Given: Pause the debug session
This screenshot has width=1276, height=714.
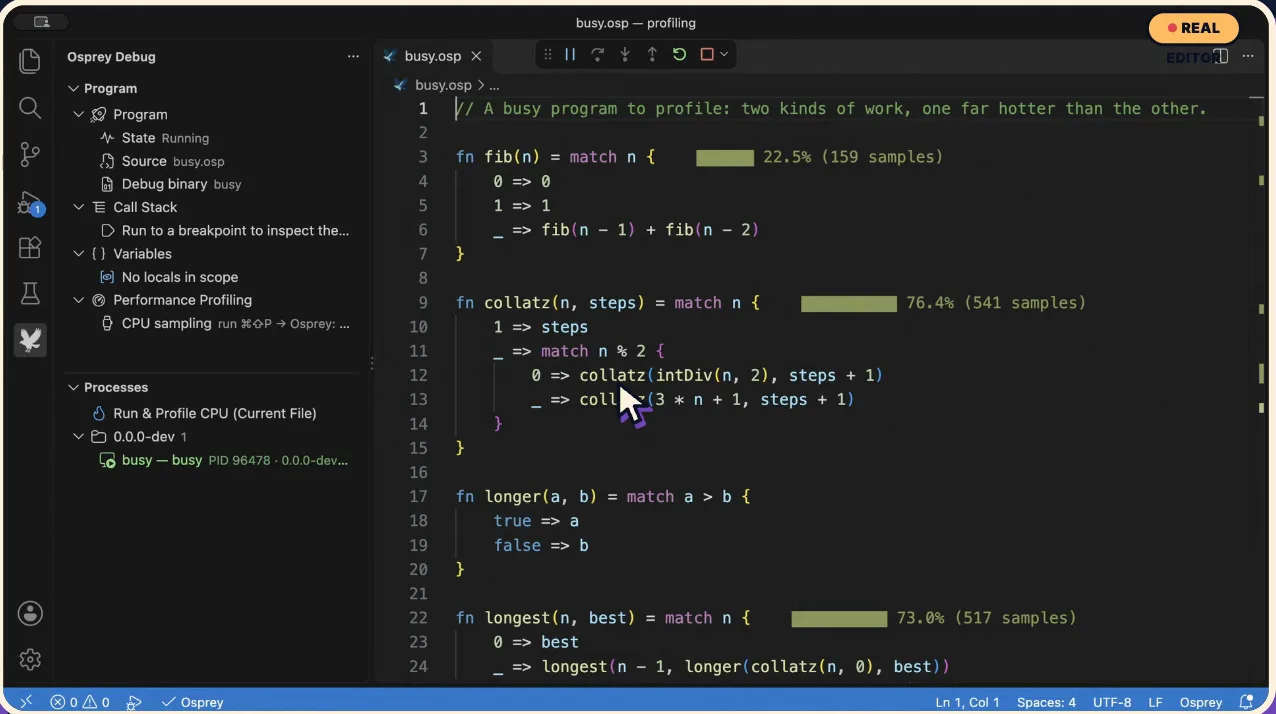Looking at the screenshot, I should tap(570, 55).
